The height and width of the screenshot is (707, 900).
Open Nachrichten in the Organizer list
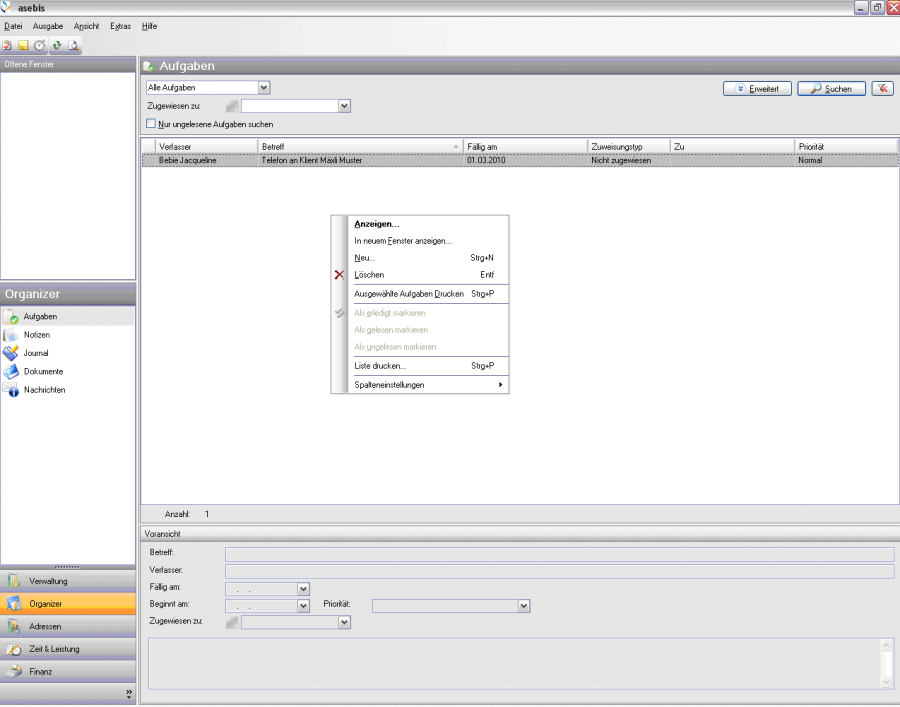pos(44,390)
